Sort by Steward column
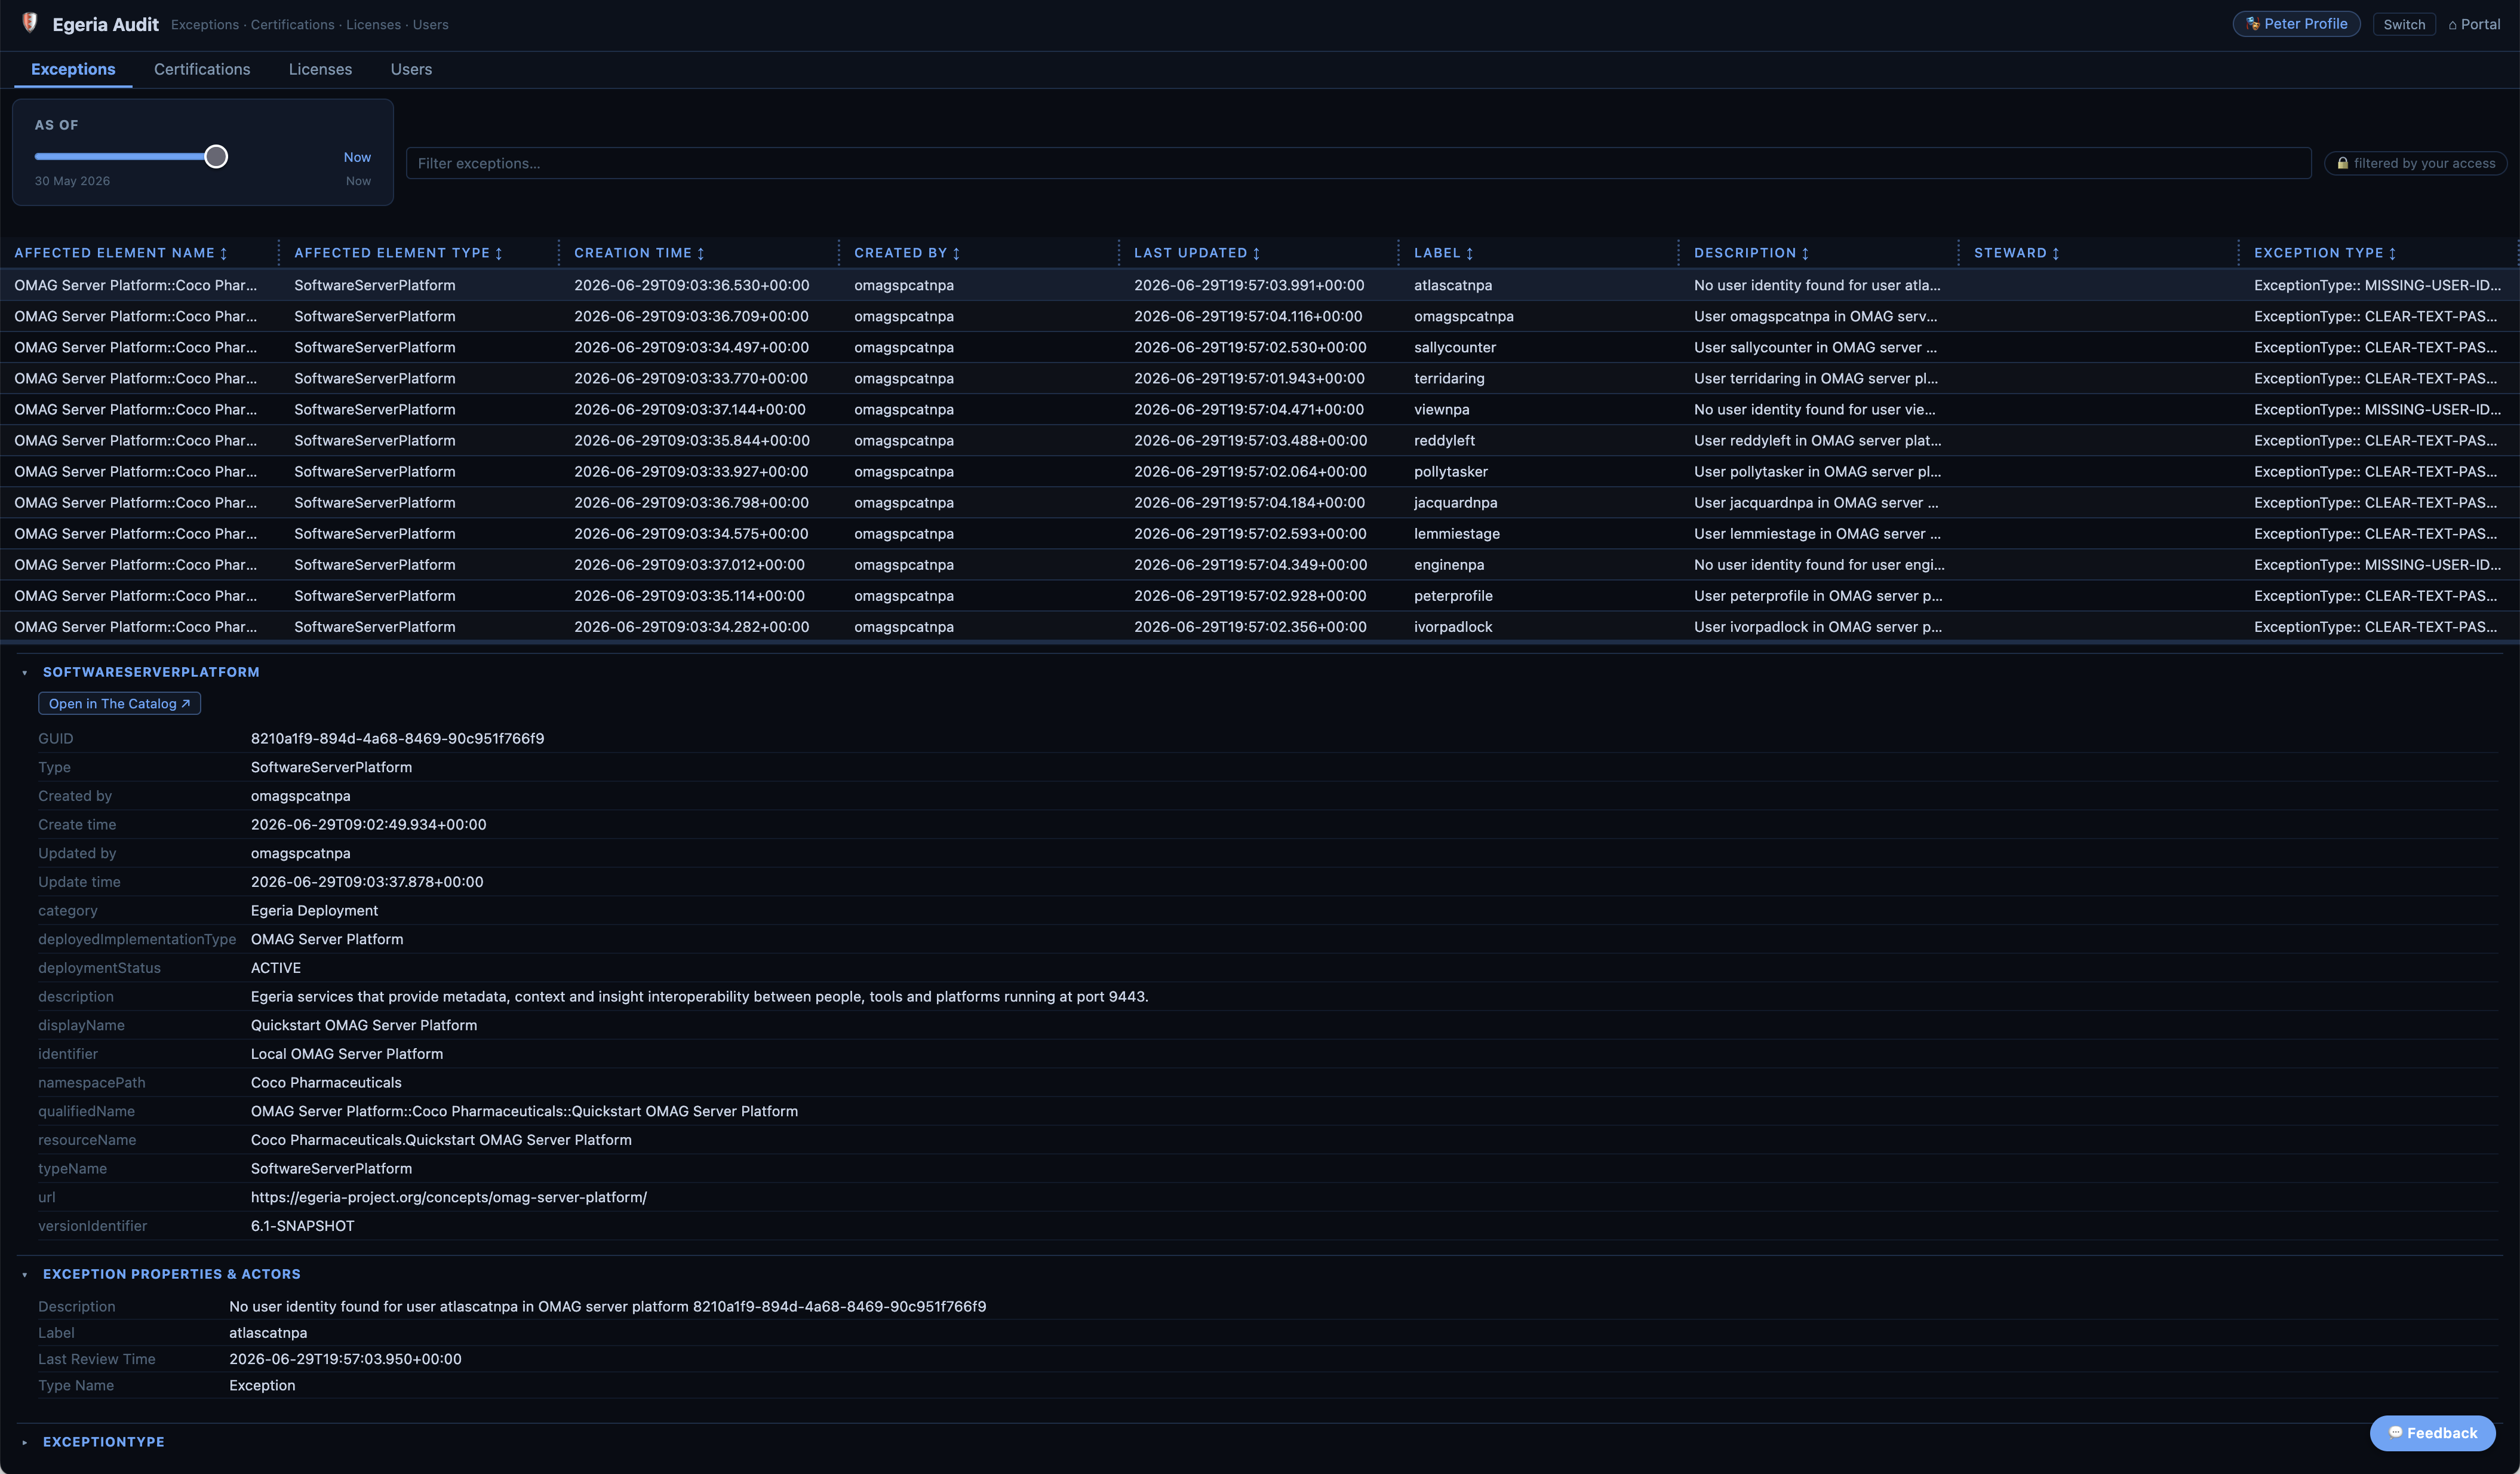The width and height of the screenshot is (2520, 1474). click(x=2016, y=253)
